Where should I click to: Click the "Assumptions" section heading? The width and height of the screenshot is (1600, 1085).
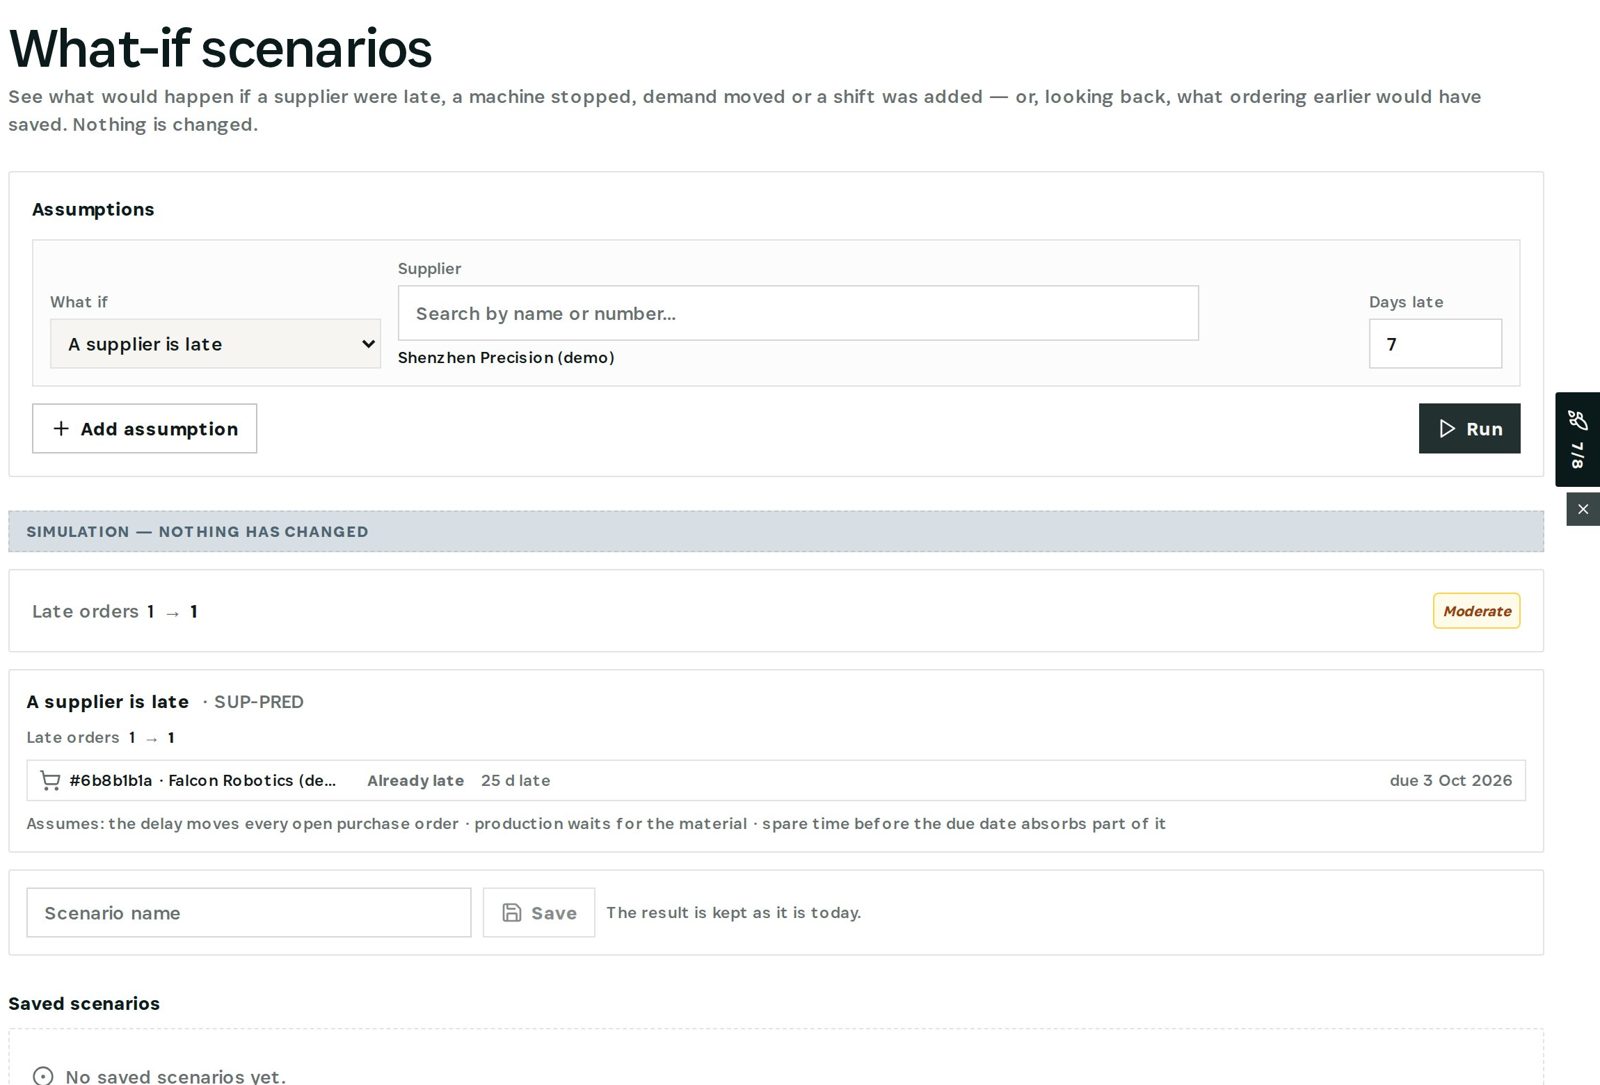[93, 209]
